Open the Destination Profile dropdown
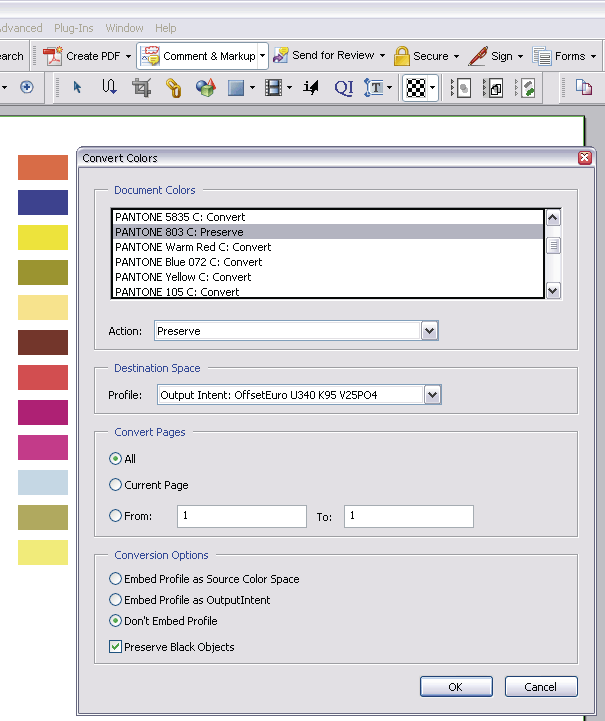 tap(432, 395)
